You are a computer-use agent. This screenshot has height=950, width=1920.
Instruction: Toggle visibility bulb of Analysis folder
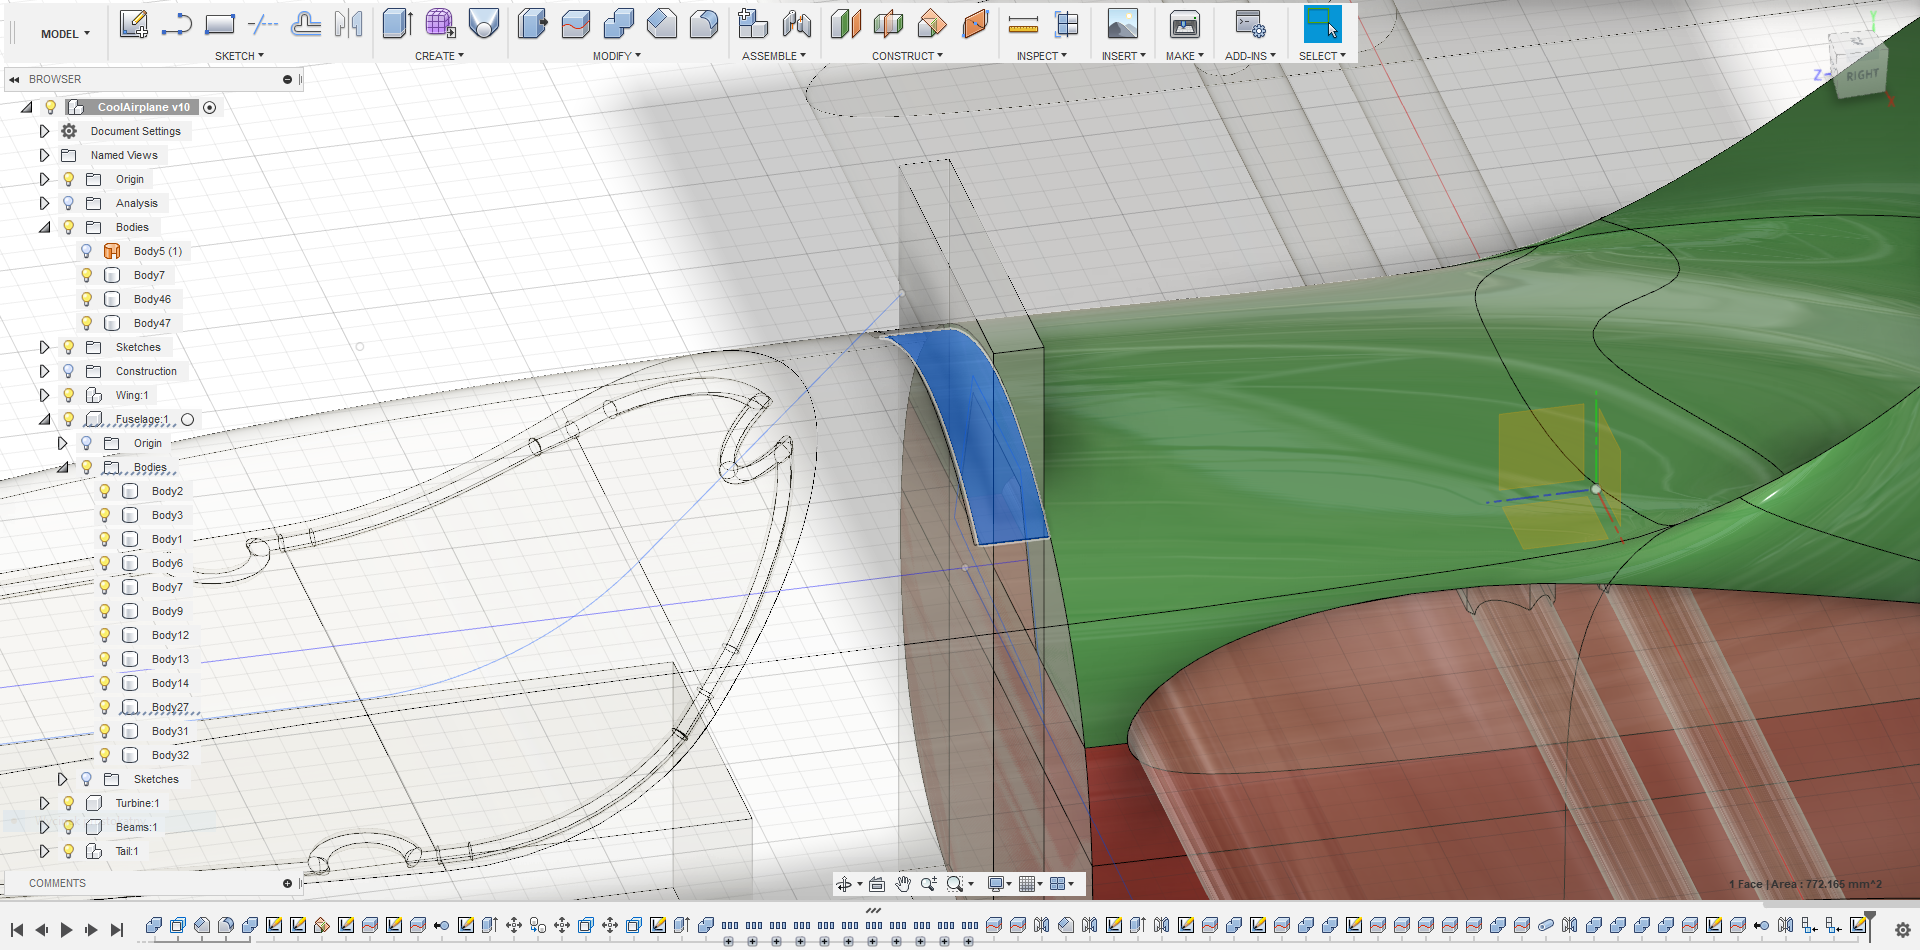[x=69, y=203]
